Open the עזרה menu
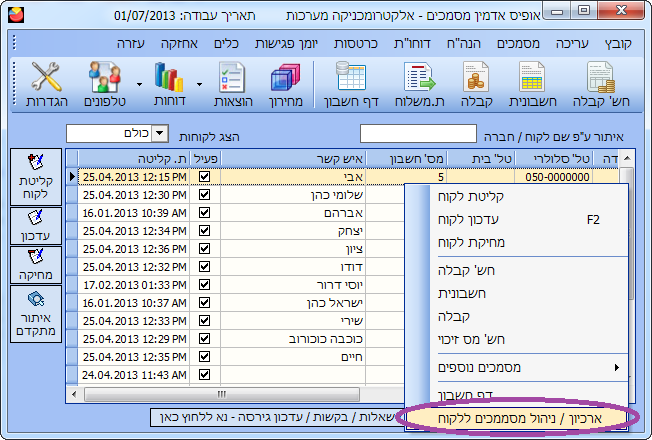 point(131,44)
